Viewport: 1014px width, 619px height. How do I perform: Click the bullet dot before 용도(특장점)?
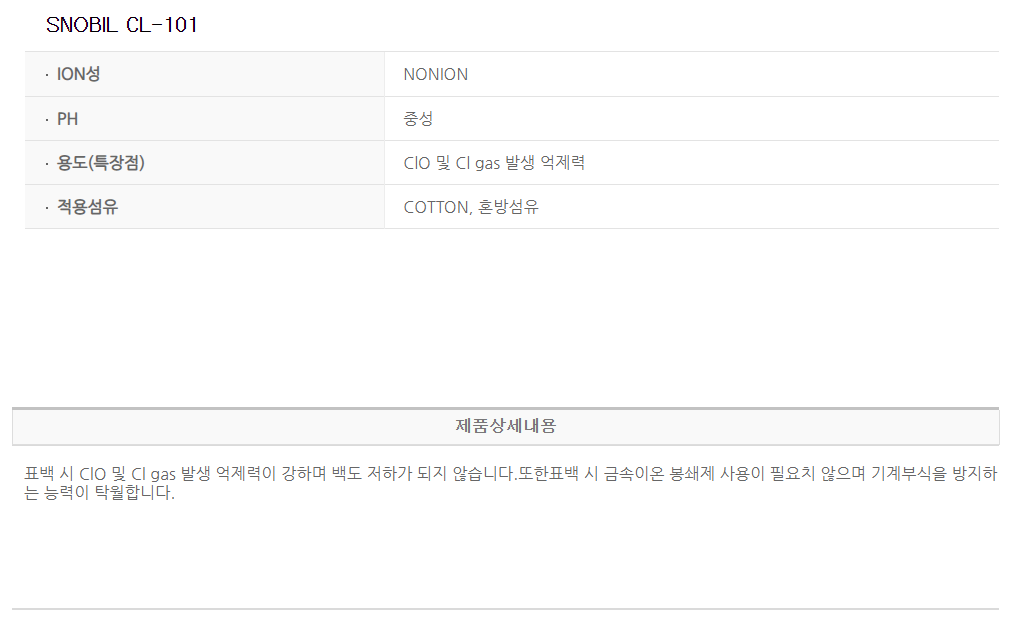coord(46,164)
